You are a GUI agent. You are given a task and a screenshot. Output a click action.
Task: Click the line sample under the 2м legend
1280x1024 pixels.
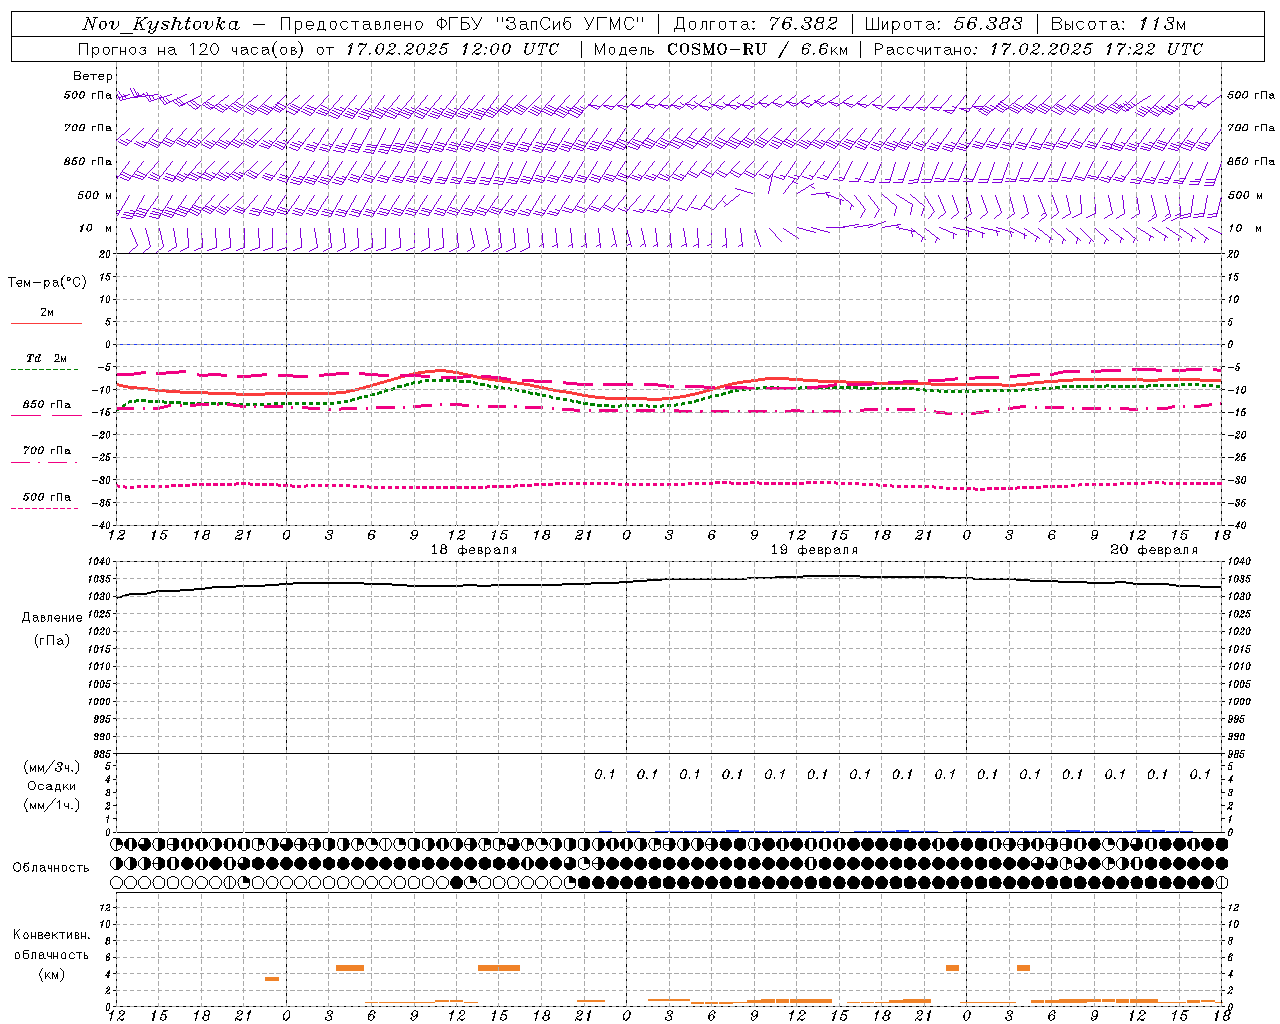pos(46,323)
